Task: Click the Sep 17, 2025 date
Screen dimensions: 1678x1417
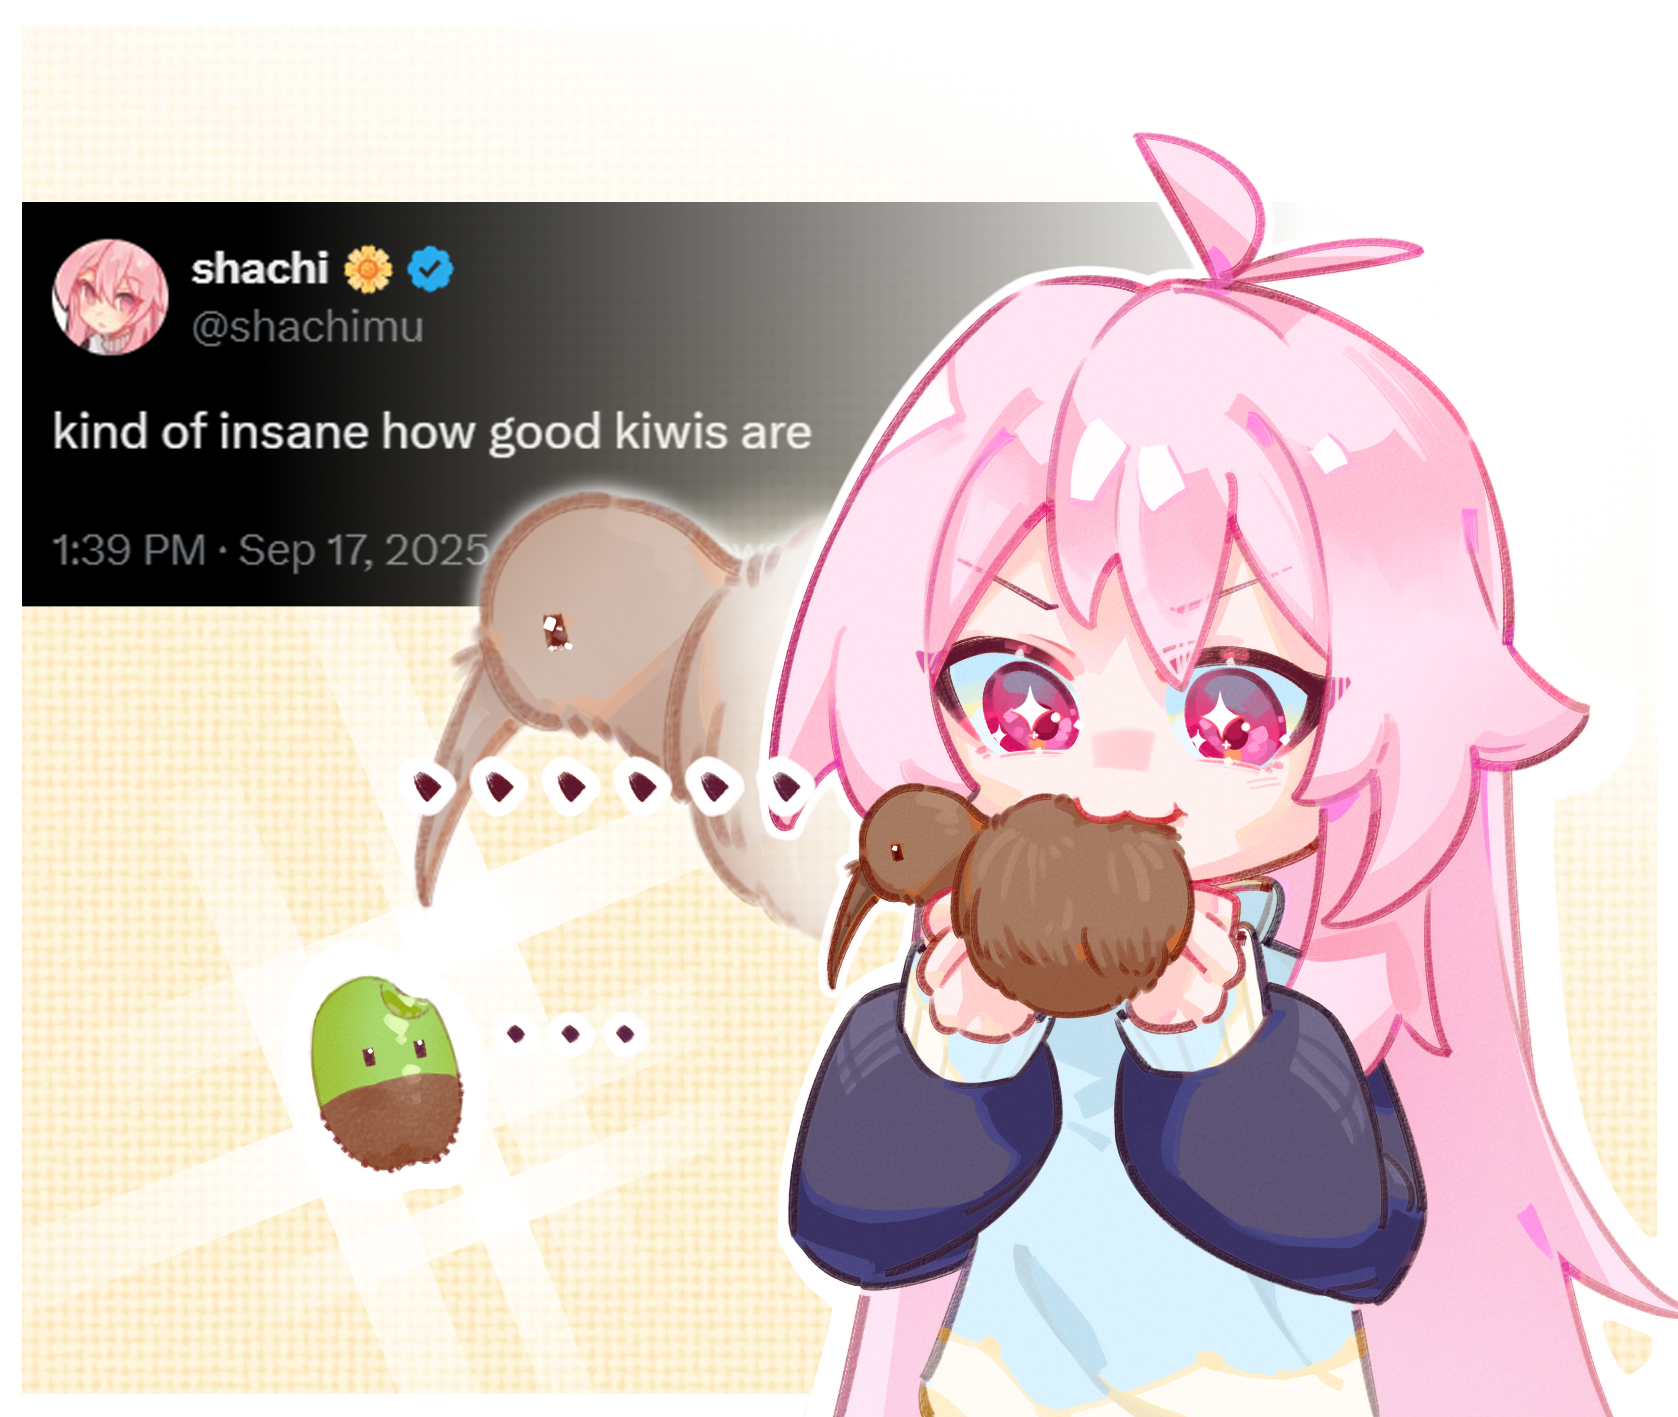Action: point(364,550)
